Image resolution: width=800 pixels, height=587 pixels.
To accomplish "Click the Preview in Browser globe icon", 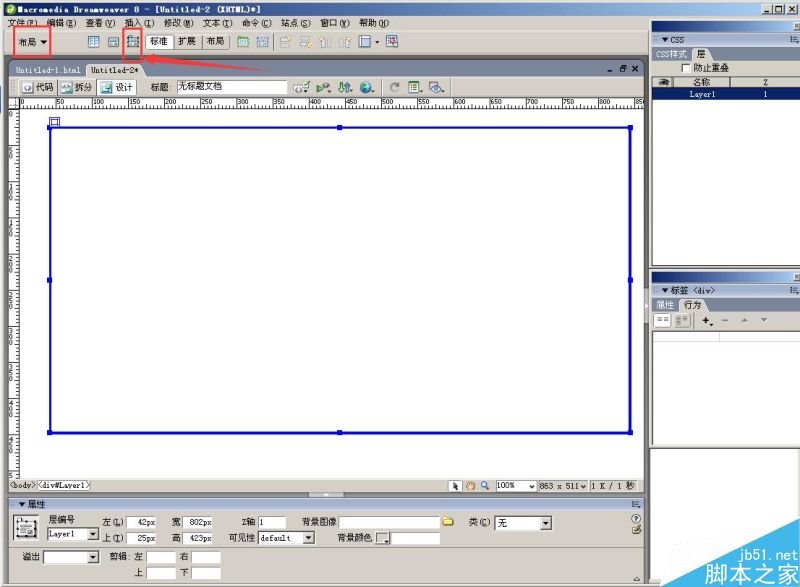I will coord(366,88).
